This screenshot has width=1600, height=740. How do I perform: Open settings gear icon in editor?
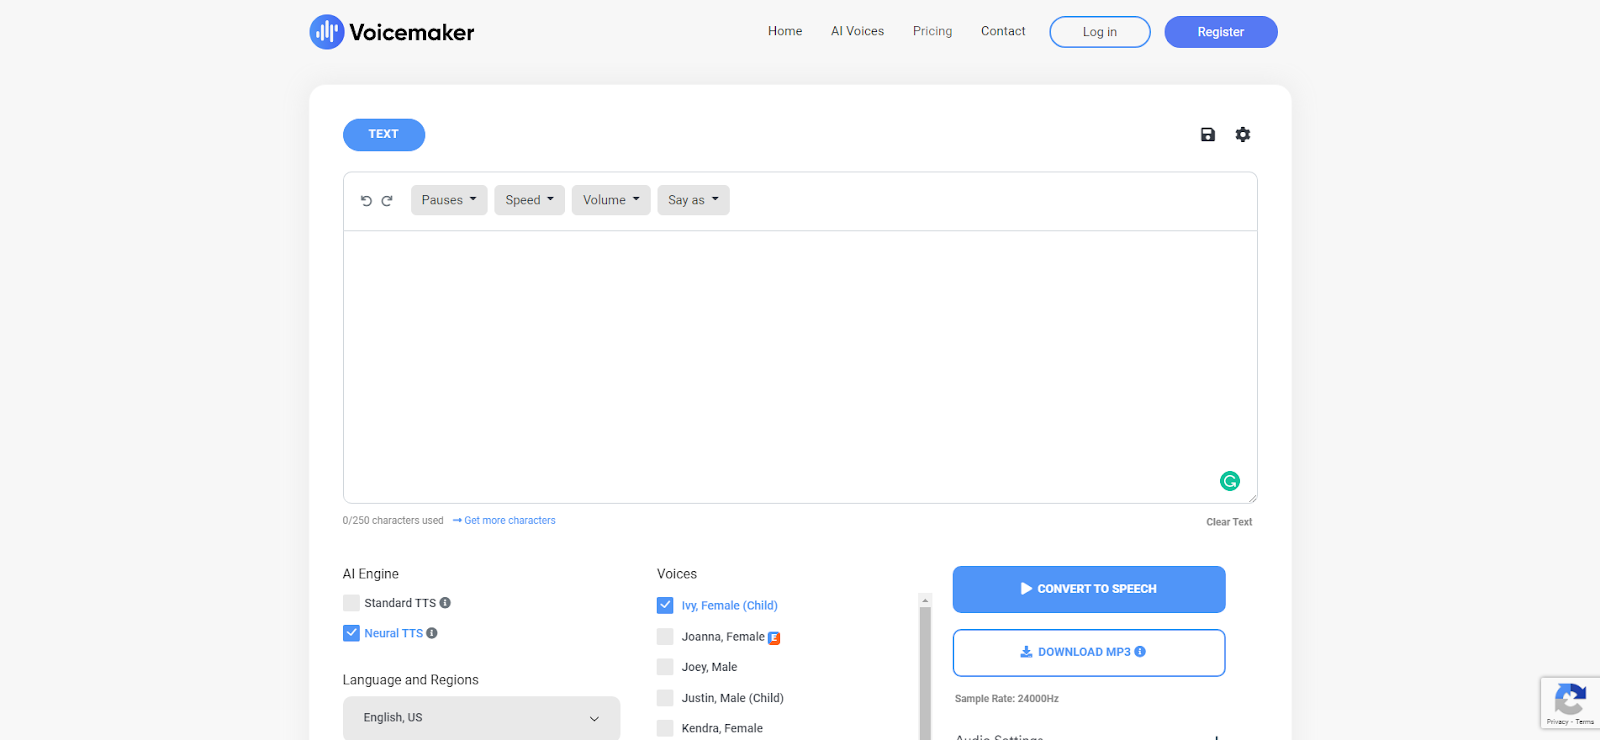click(x=1243, y=134)
